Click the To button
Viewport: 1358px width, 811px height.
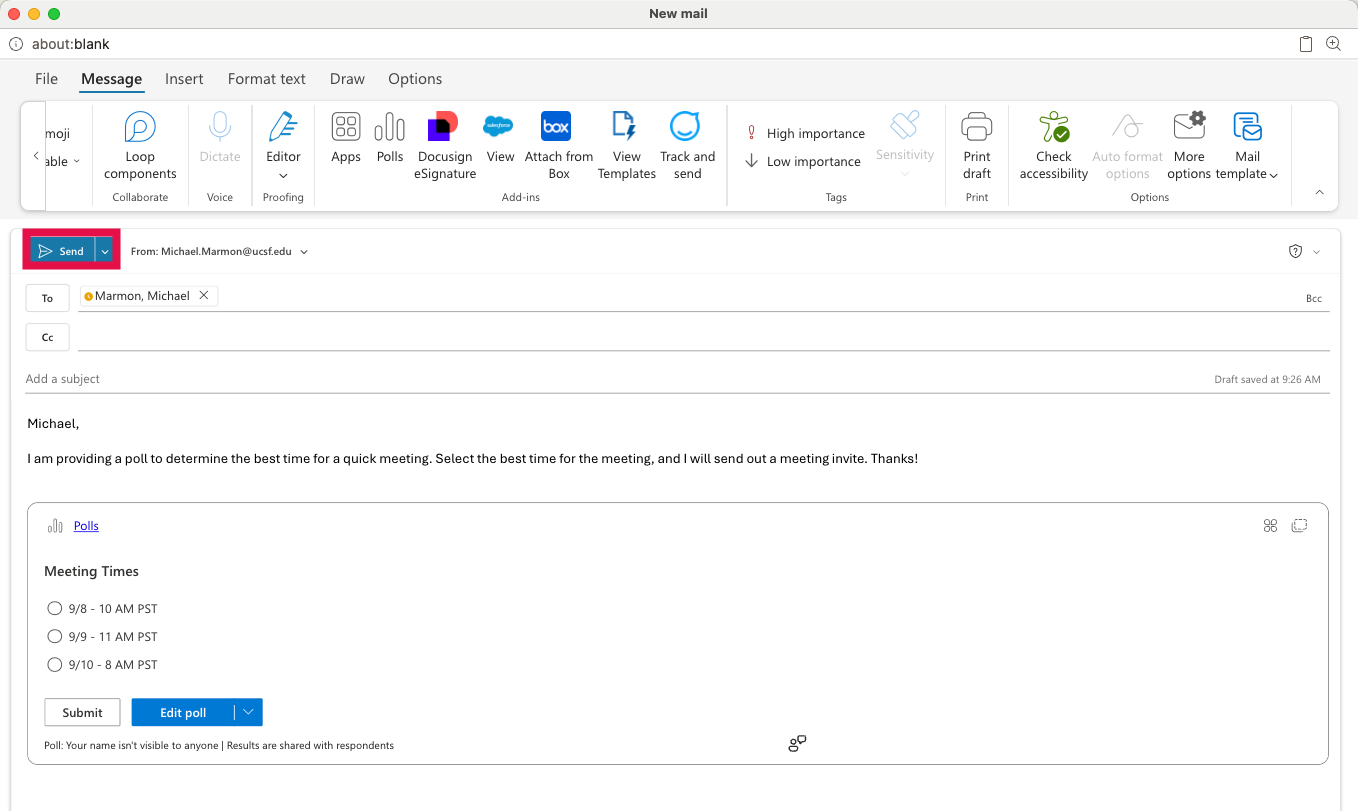pos(47,298)
